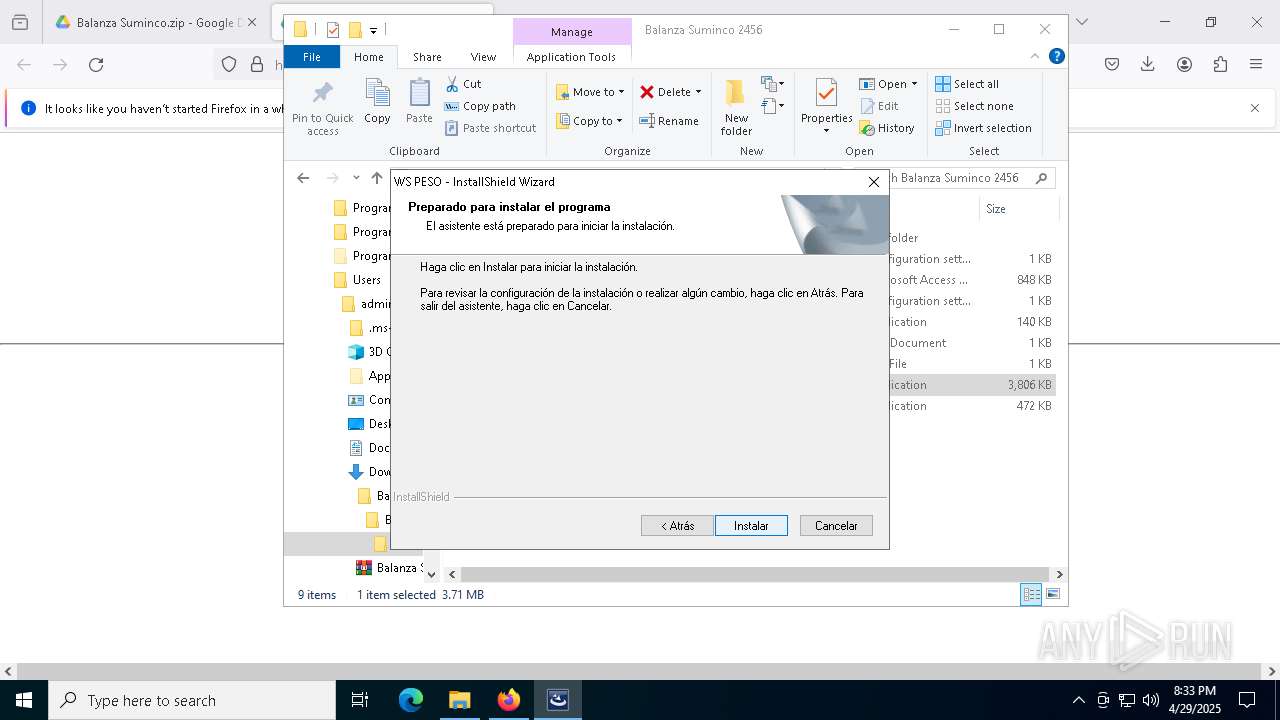Click the taskbar search box
Screen dimensions: 1280x720
[192, 700]
